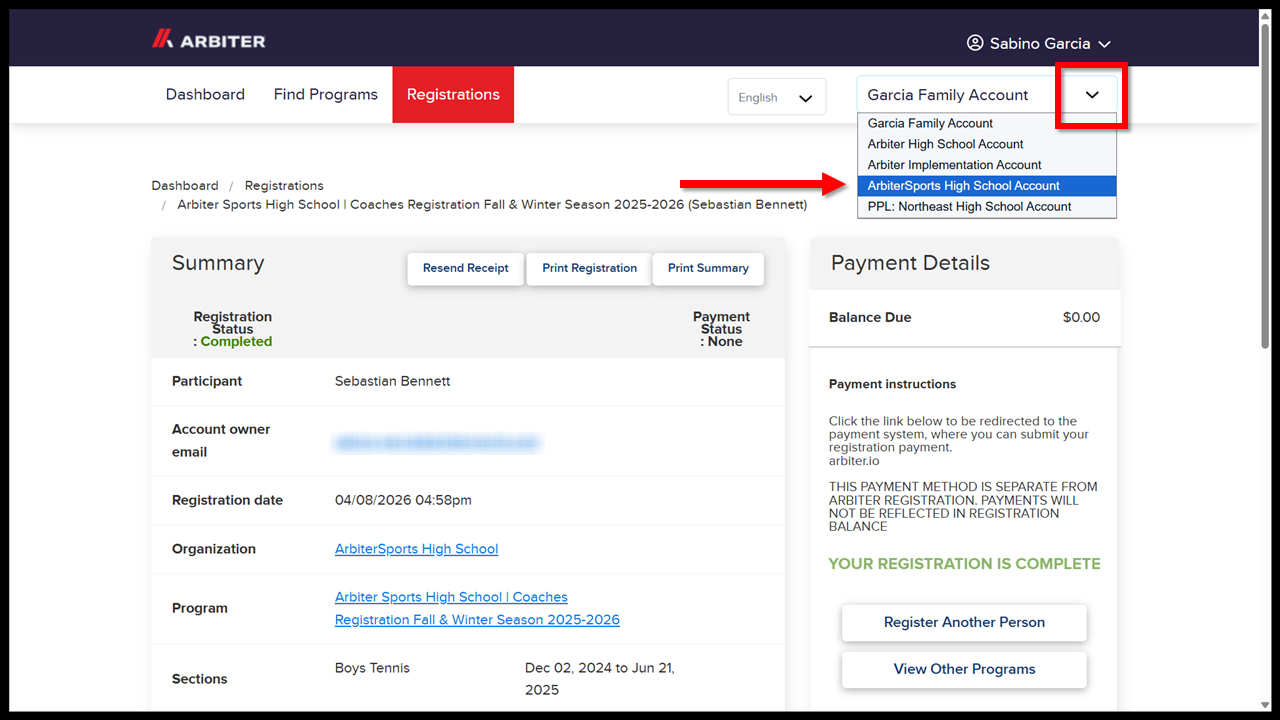Click the registration date 04/08/2026 04:58pm
The image size is (1280, 720).
[403, 500]
